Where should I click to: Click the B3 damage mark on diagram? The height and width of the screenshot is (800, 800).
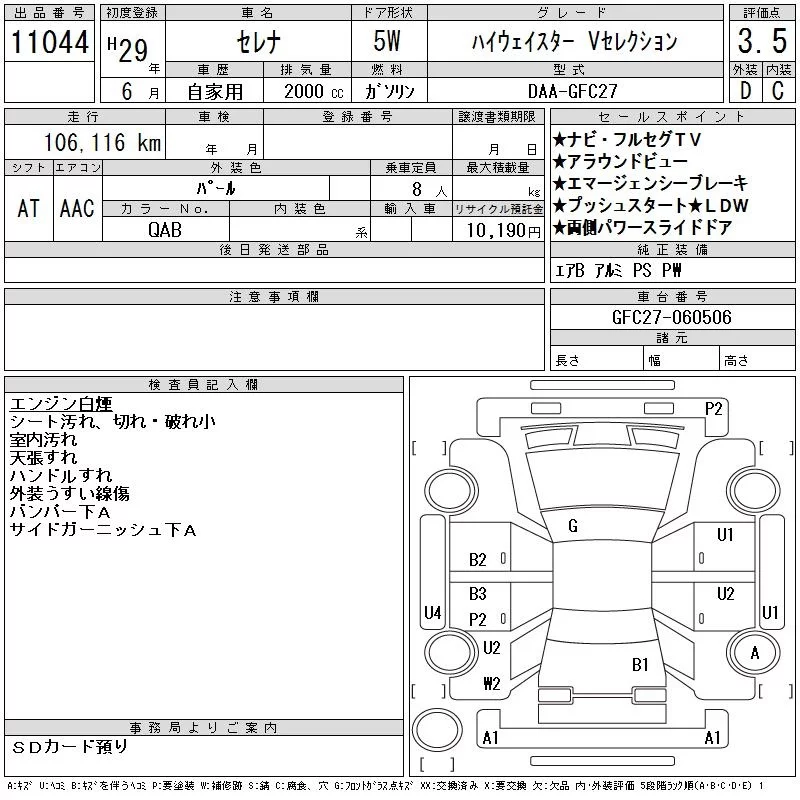click(478, 594)
